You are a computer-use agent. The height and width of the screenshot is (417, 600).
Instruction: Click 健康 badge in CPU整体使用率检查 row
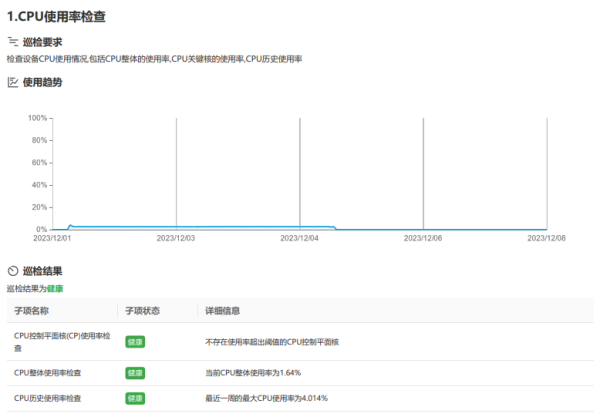click(x=135, y=373)
